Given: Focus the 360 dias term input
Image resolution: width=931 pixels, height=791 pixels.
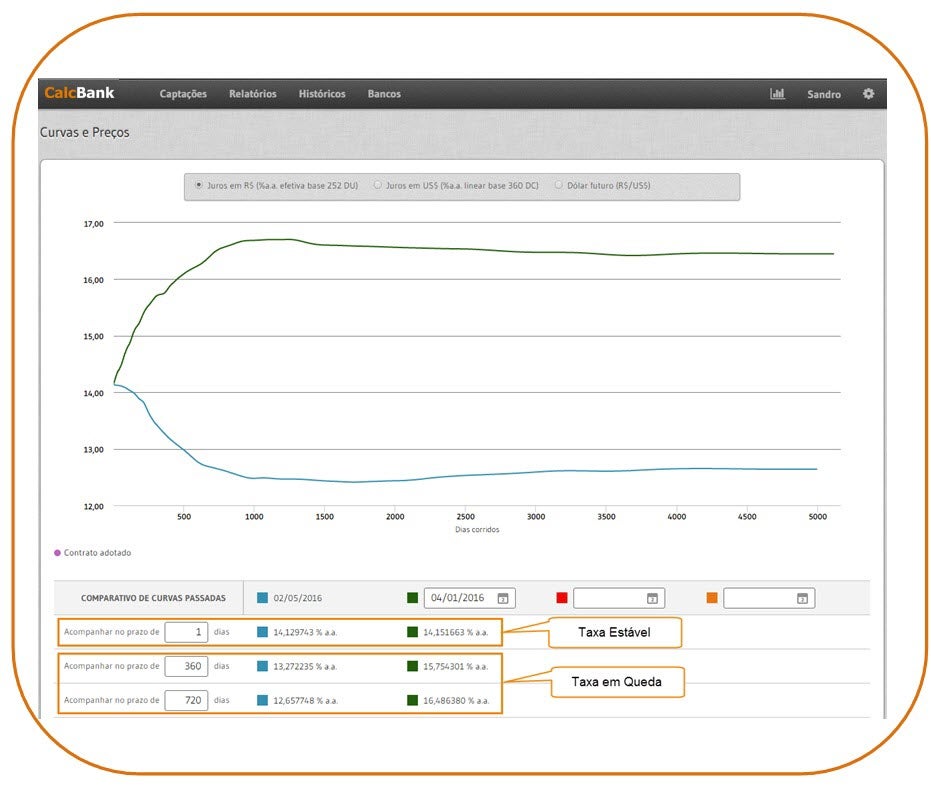Looking at the screenshot, I should click(x=186, y=666).
